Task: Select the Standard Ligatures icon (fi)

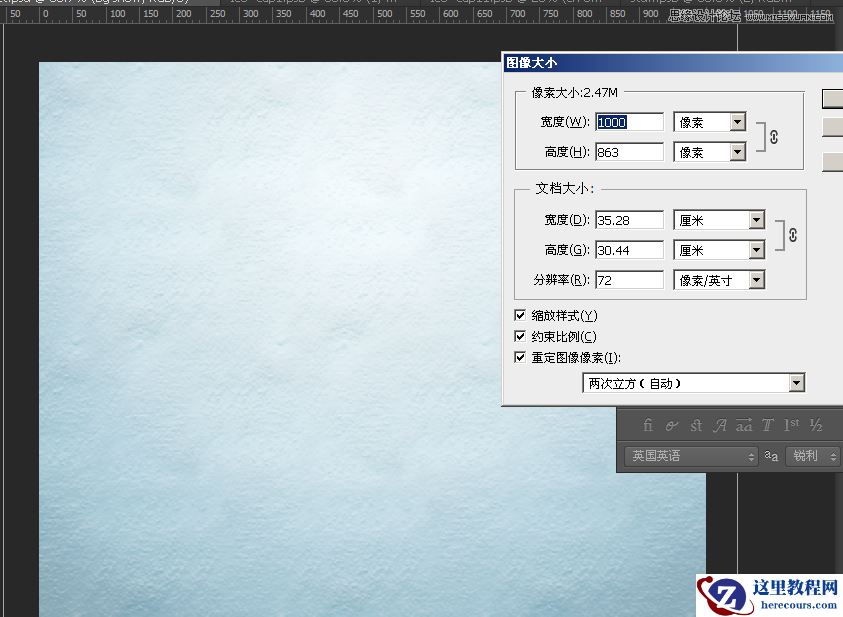Action: tap(648, 425)
